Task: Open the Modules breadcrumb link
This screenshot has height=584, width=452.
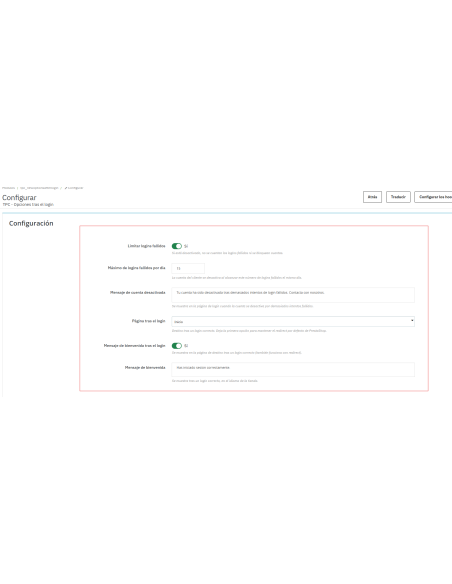Action: (8, 188)
